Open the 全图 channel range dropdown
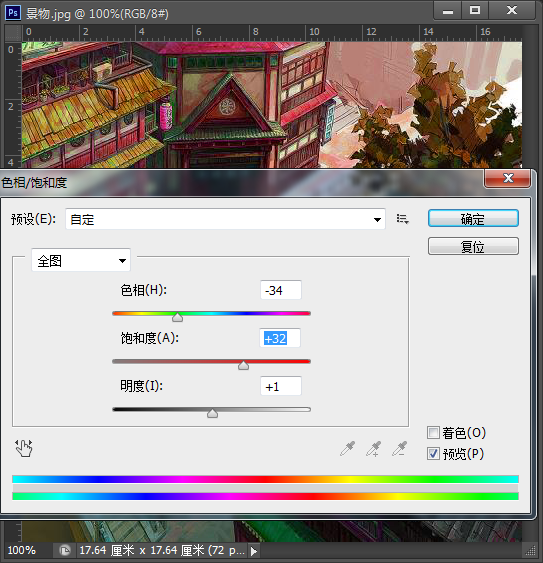The width and height of the screenshot is (543, 563). point(81,260)
